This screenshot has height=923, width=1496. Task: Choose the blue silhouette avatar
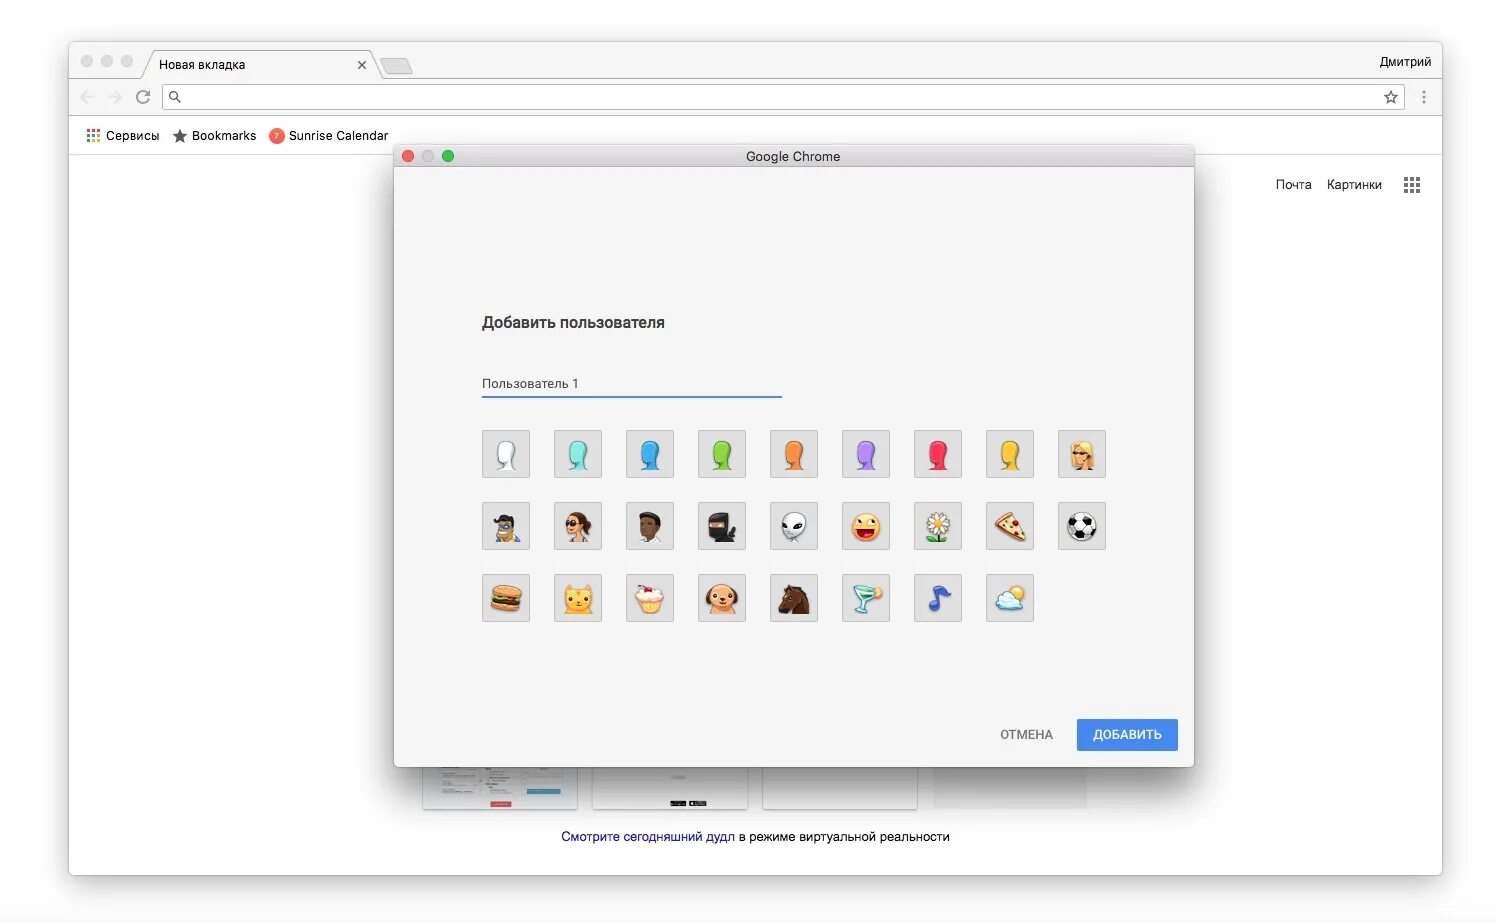coord(650,454)
